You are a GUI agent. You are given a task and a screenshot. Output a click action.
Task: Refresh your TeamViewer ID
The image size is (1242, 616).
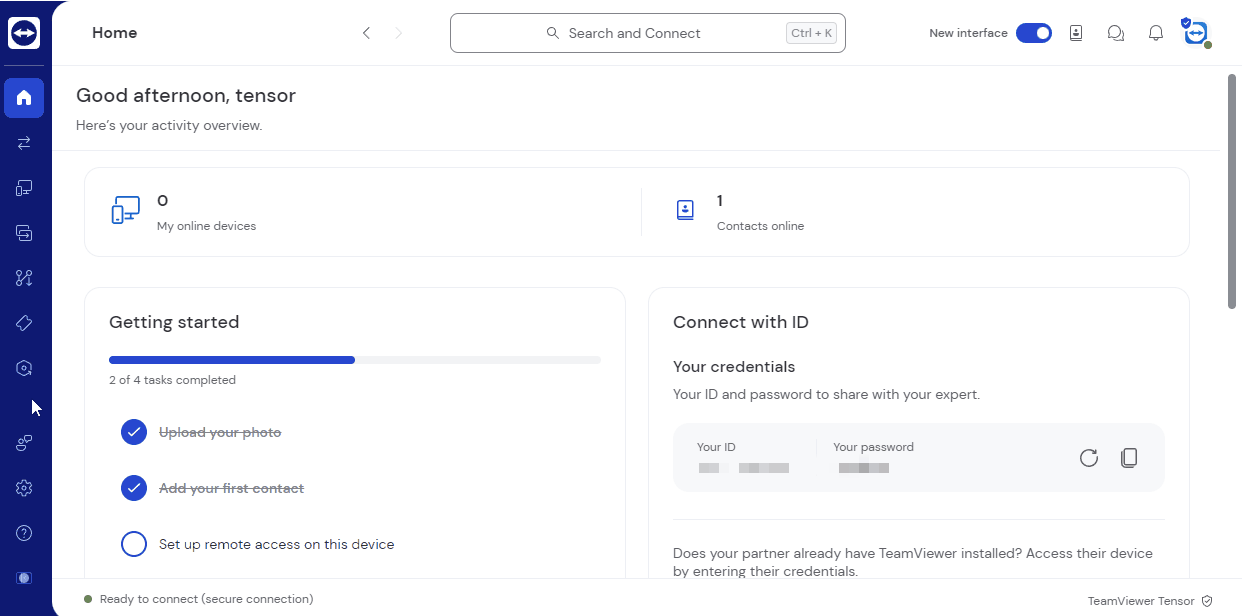(x=1089, y=457)
